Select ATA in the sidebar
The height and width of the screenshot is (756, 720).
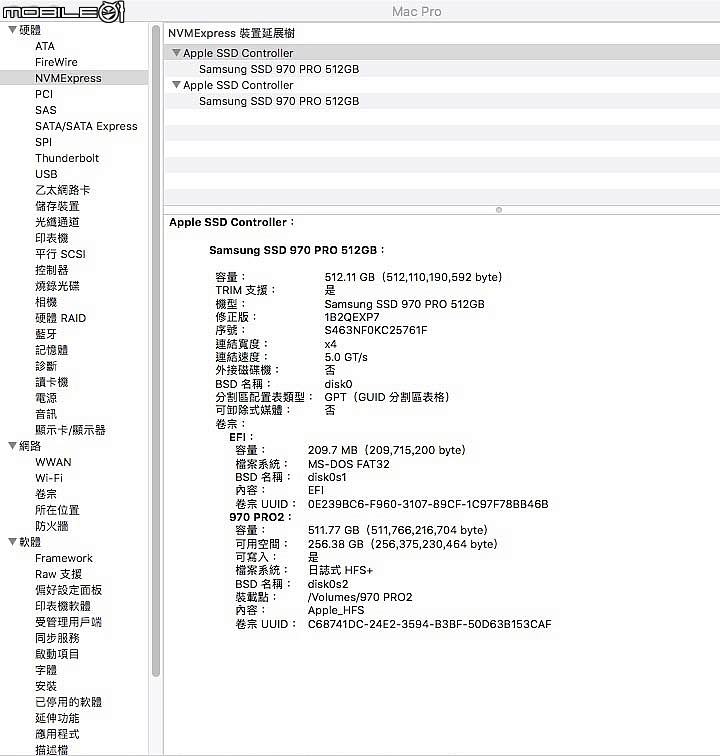point(45,46)
